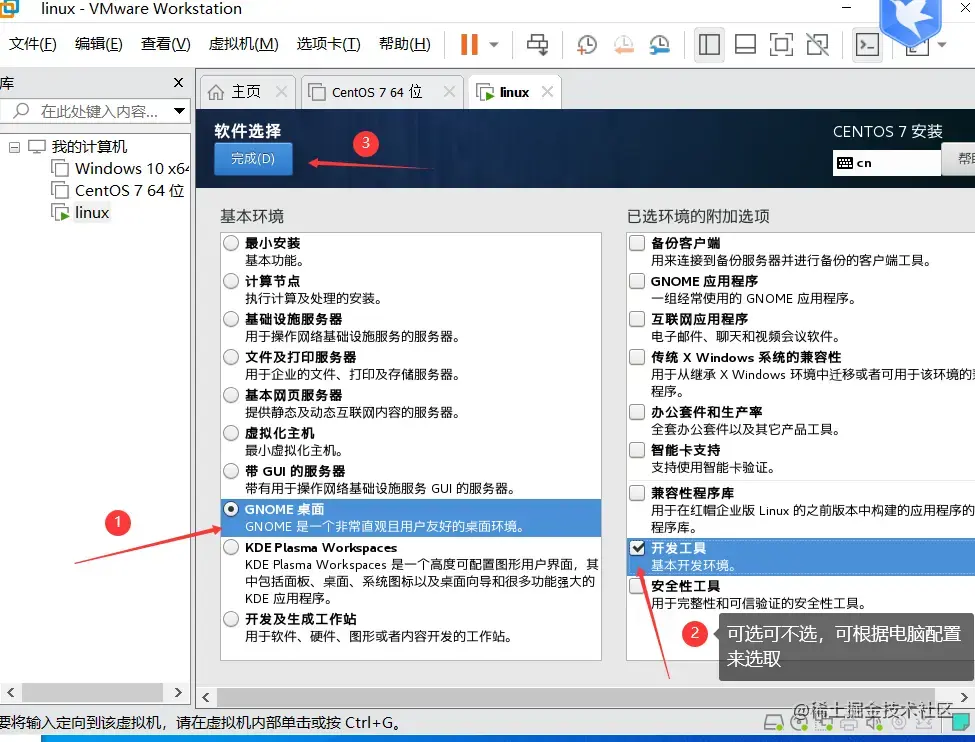Select the linux VM in the library tree
Image resolution: width=975 pixels, height=742 pixels.
tap(81, 213)
